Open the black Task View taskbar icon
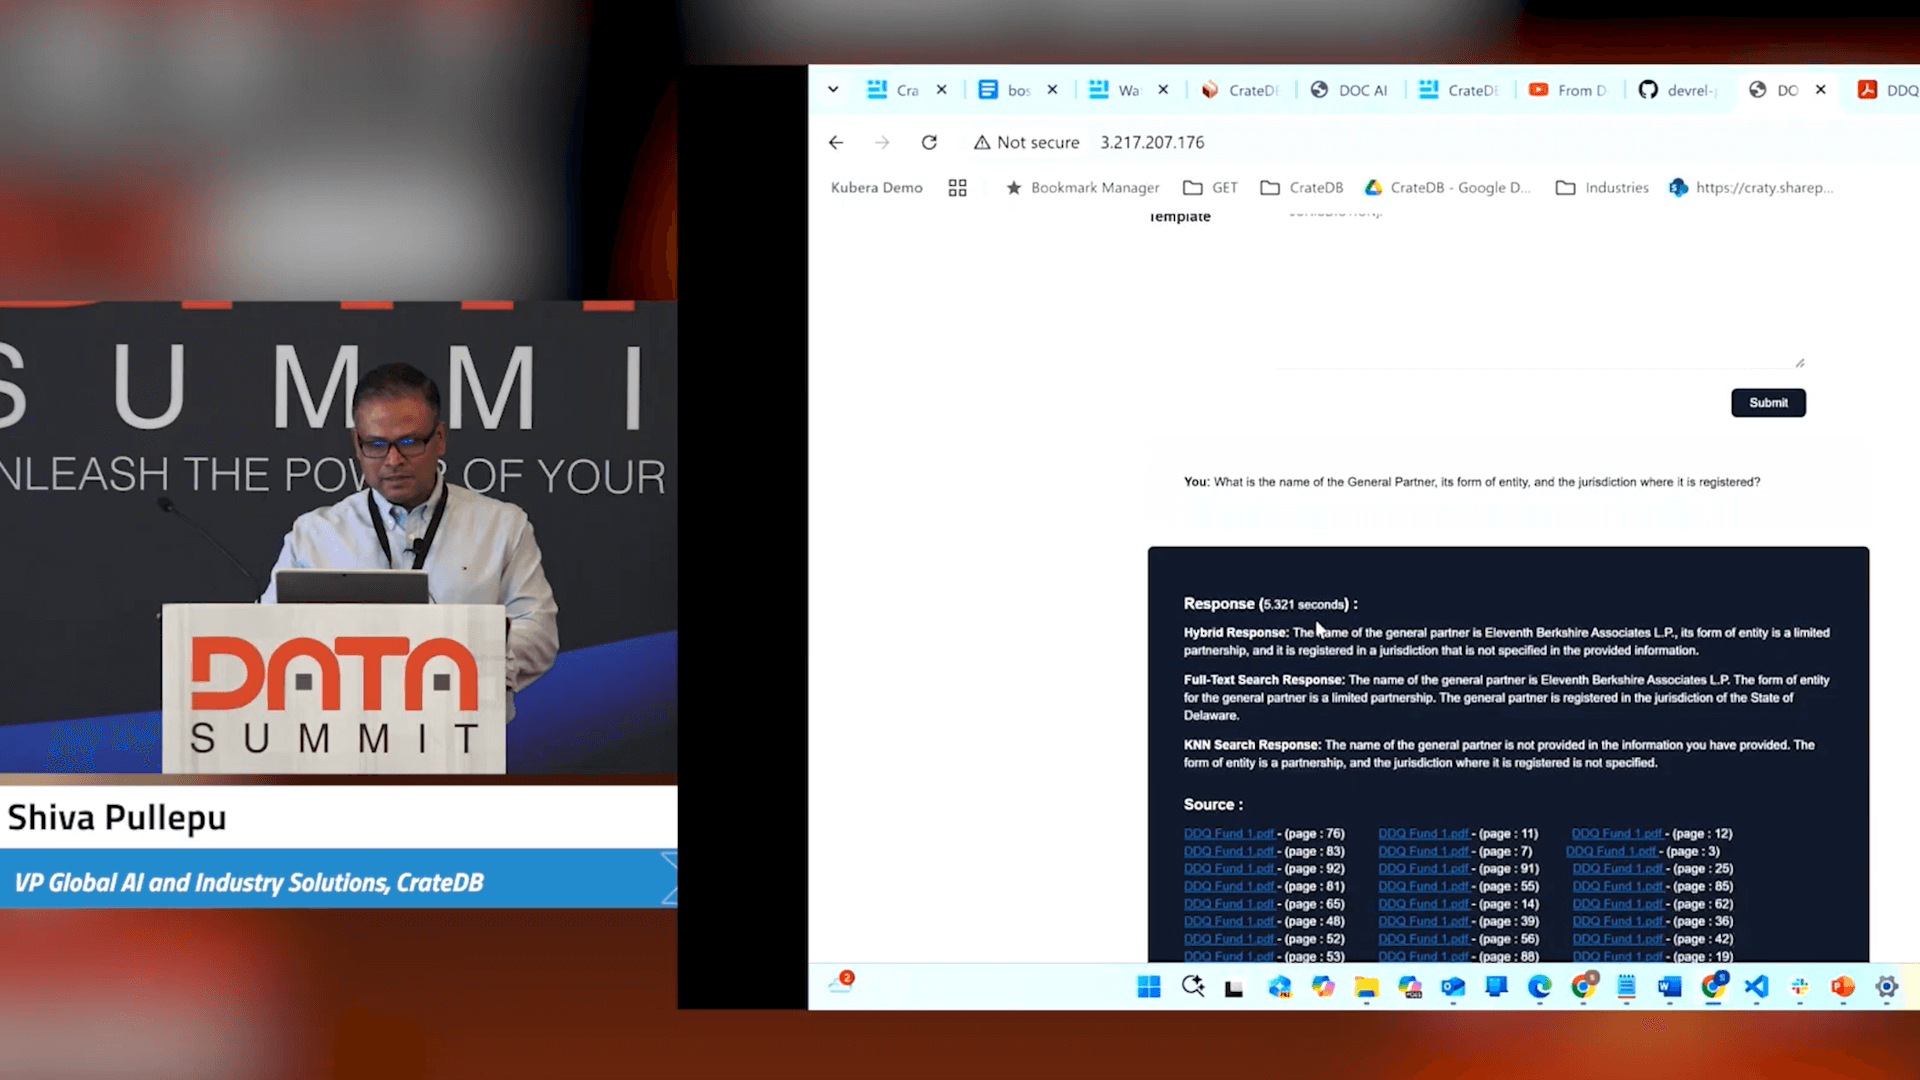The image size is (1920, 1080). [1234, 988]
